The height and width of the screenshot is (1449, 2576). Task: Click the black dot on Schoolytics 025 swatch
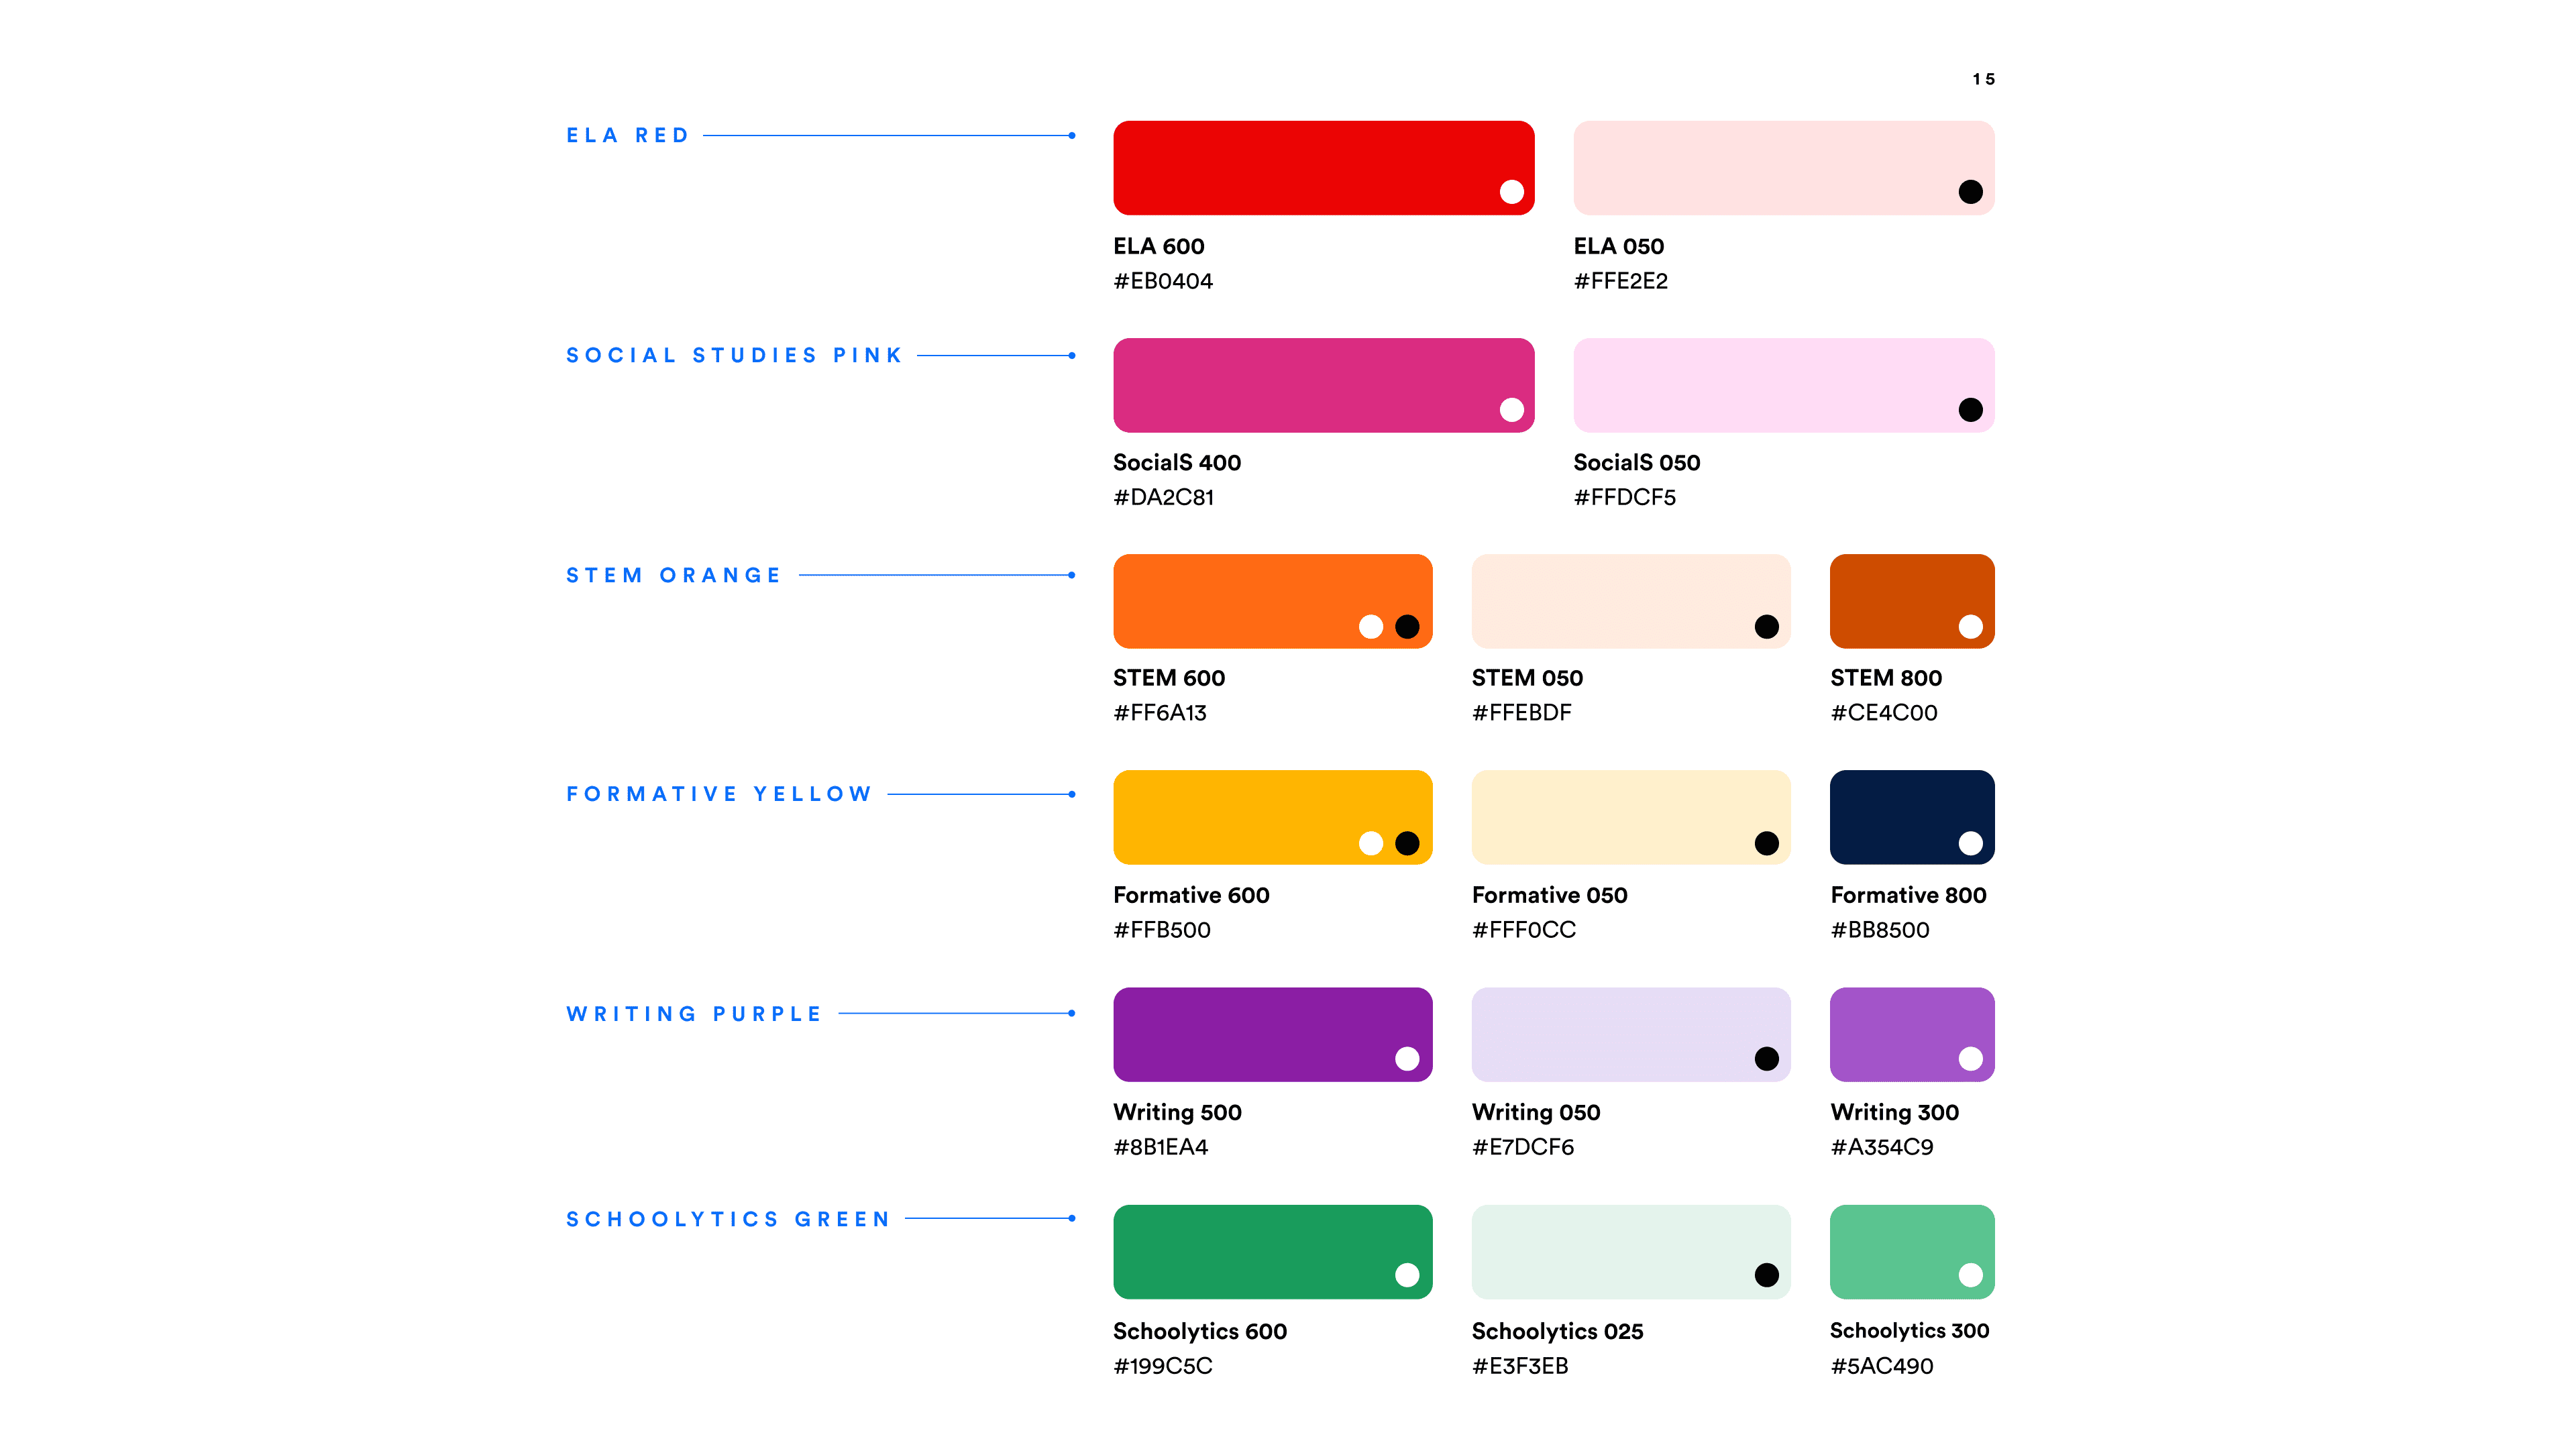pos(1766,1275)
